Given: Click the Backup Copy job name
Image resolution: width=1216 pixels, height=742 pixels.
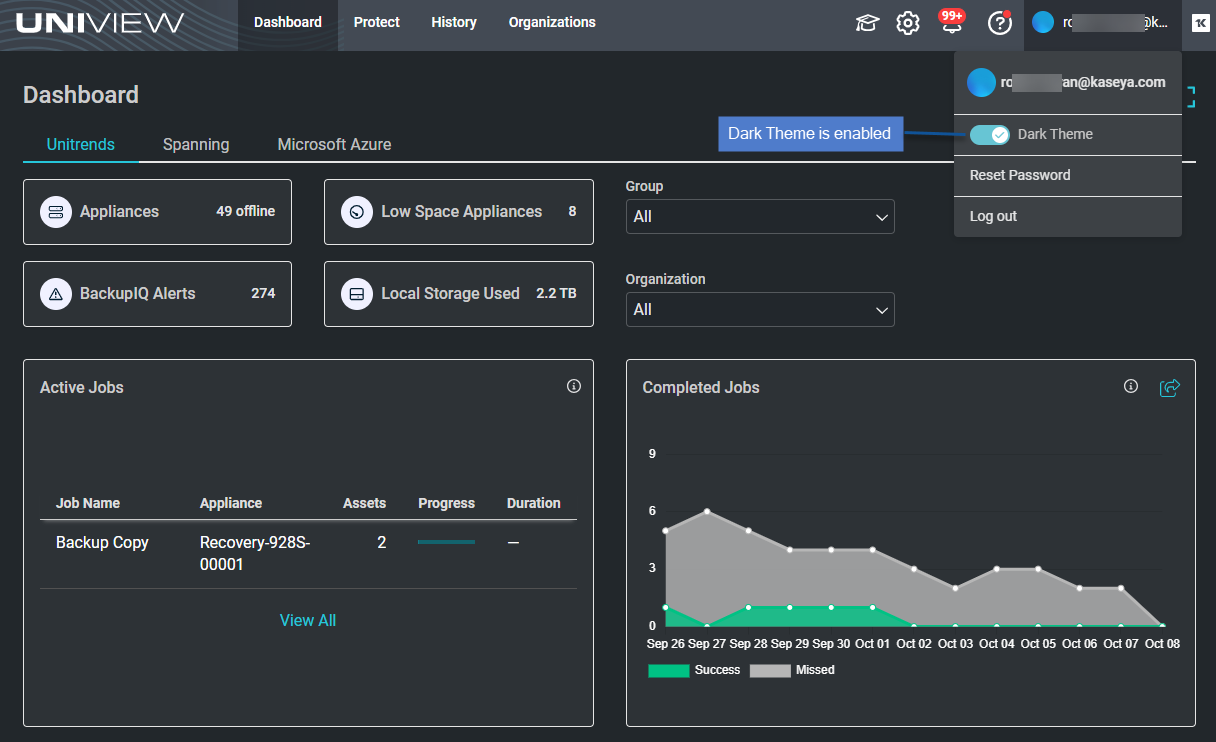Looking at the screenshot, I should pos(102,543).
